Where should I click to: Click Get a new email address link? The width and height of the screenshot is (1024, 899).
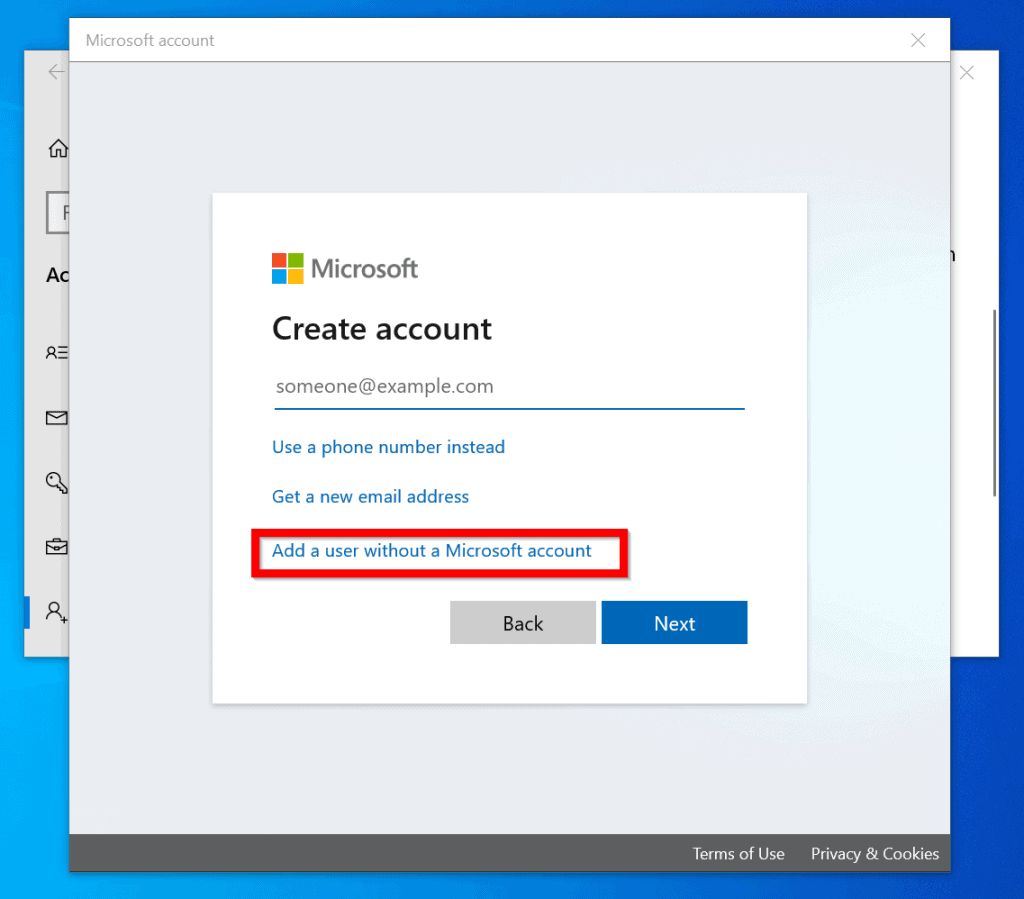(370, 497)
